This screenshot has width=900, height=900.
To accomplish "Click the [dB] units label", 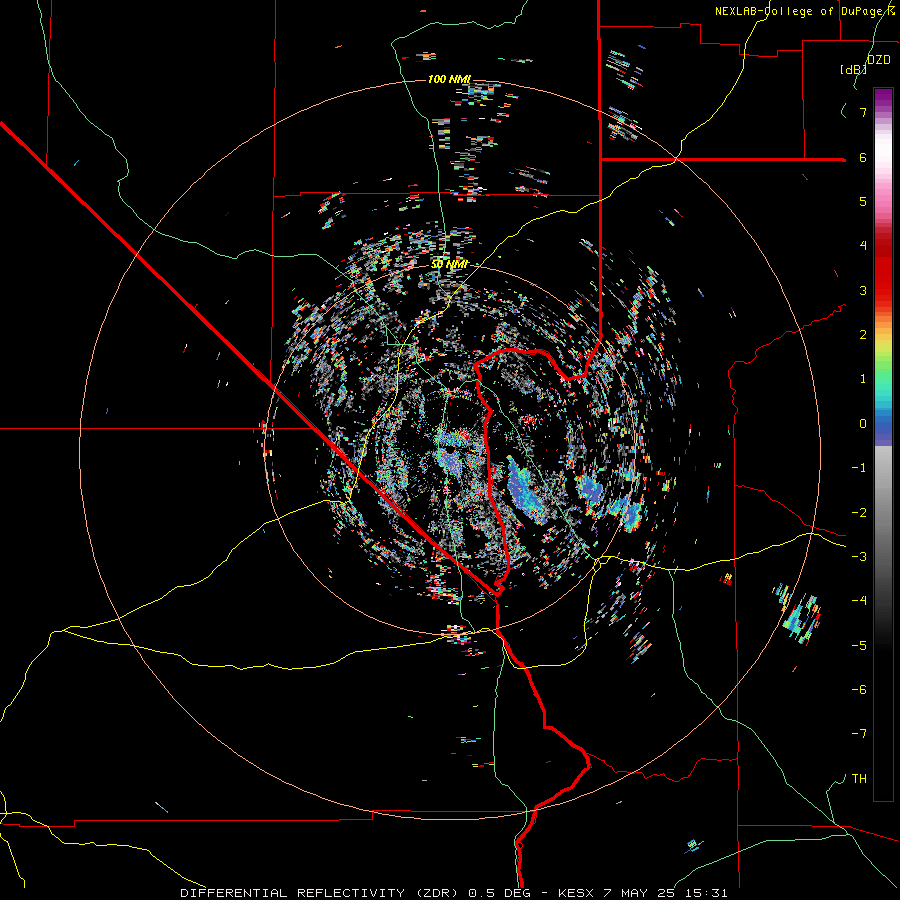I will pos(853,69).
